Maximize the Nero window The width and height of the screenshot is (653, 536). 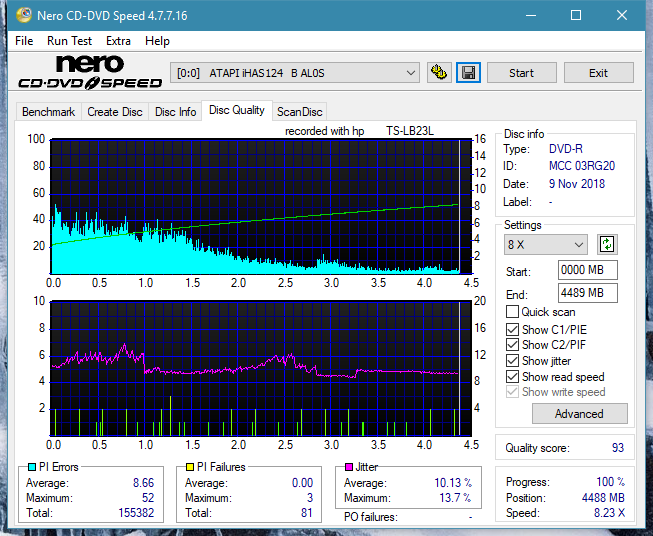576,15
